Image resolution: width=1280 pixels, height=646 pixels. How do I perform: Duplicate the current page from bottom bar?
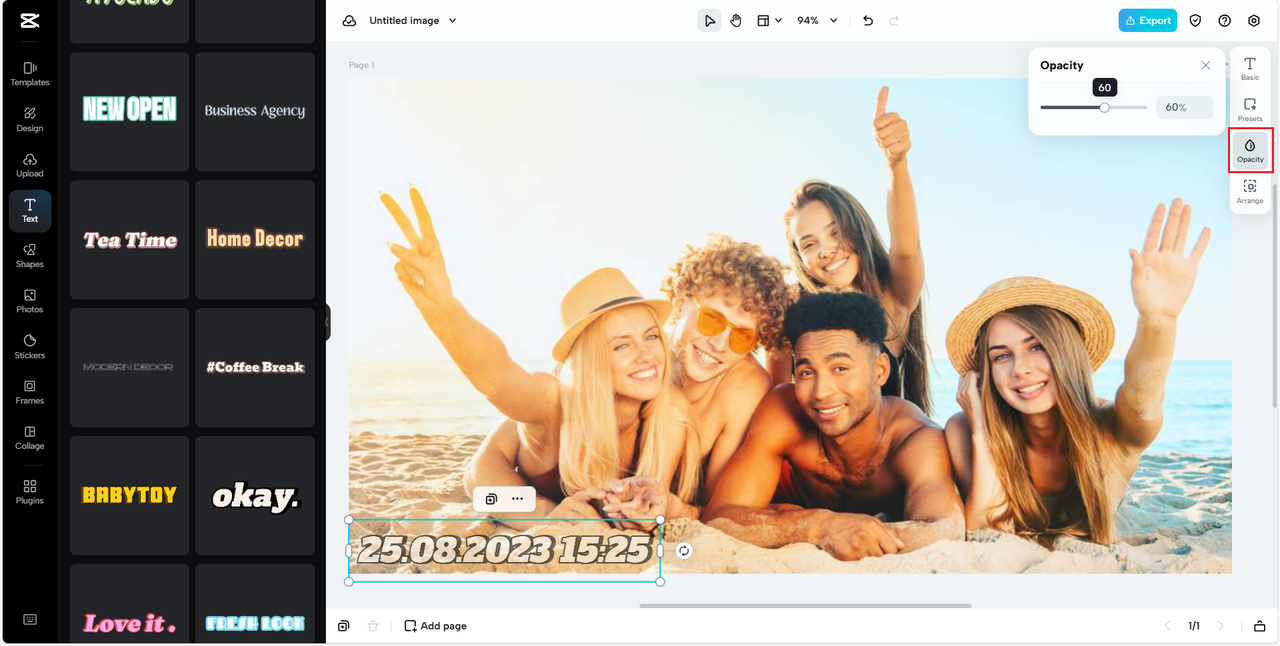pos(343,626)
